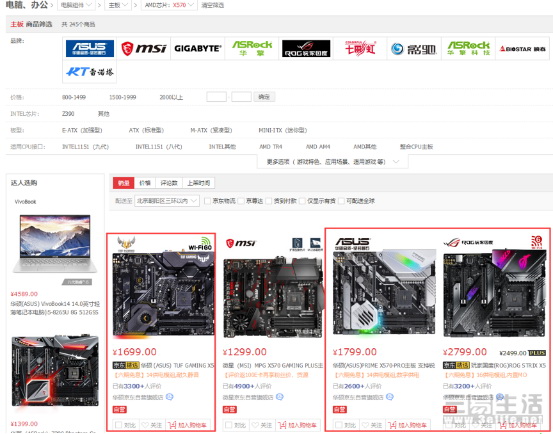Enable the 京尊达 filter checkbox
The height and width of the screenshot is (434, 553).
click(x=241, y=201)
